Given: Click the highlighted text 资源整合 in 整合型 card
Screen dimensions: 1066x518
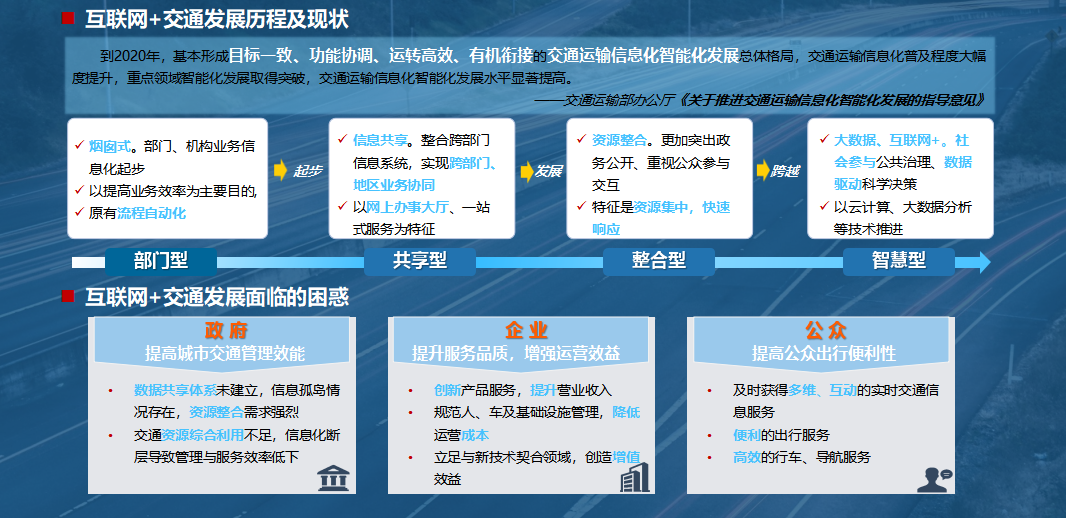Looking at the screenshot, I should point(619,141).
